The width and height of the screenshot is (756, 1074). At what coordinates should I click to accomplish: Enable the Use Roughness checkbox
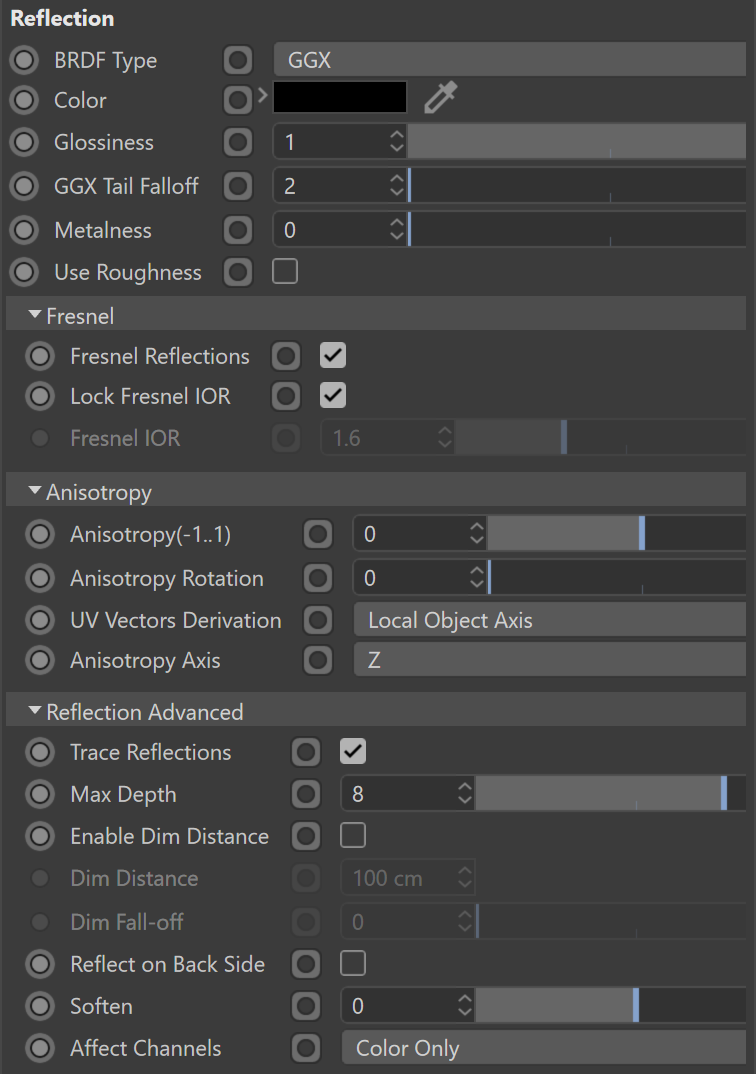[x=285, y=271]
